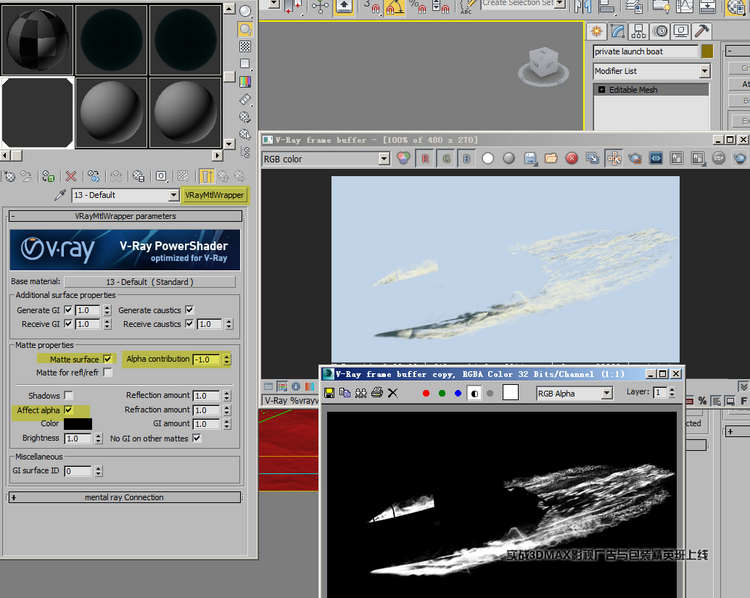The height and width of the screenshot is (598, 750).
Task: Open Create Selection Set dropdown
Action: click(x=560, y=3)
